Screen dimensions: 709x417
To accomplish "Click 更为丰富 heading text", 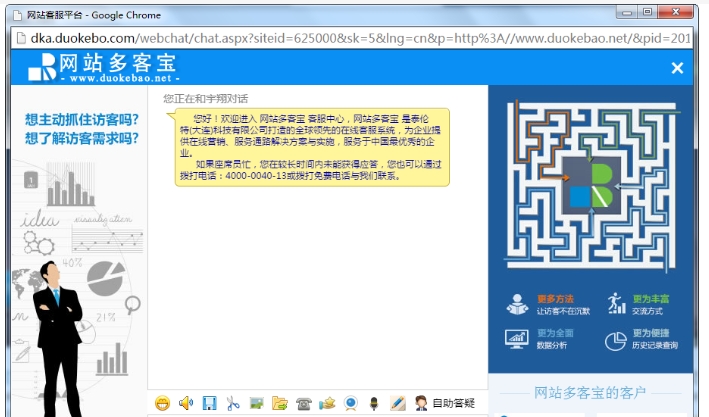I will click(651, 299).
